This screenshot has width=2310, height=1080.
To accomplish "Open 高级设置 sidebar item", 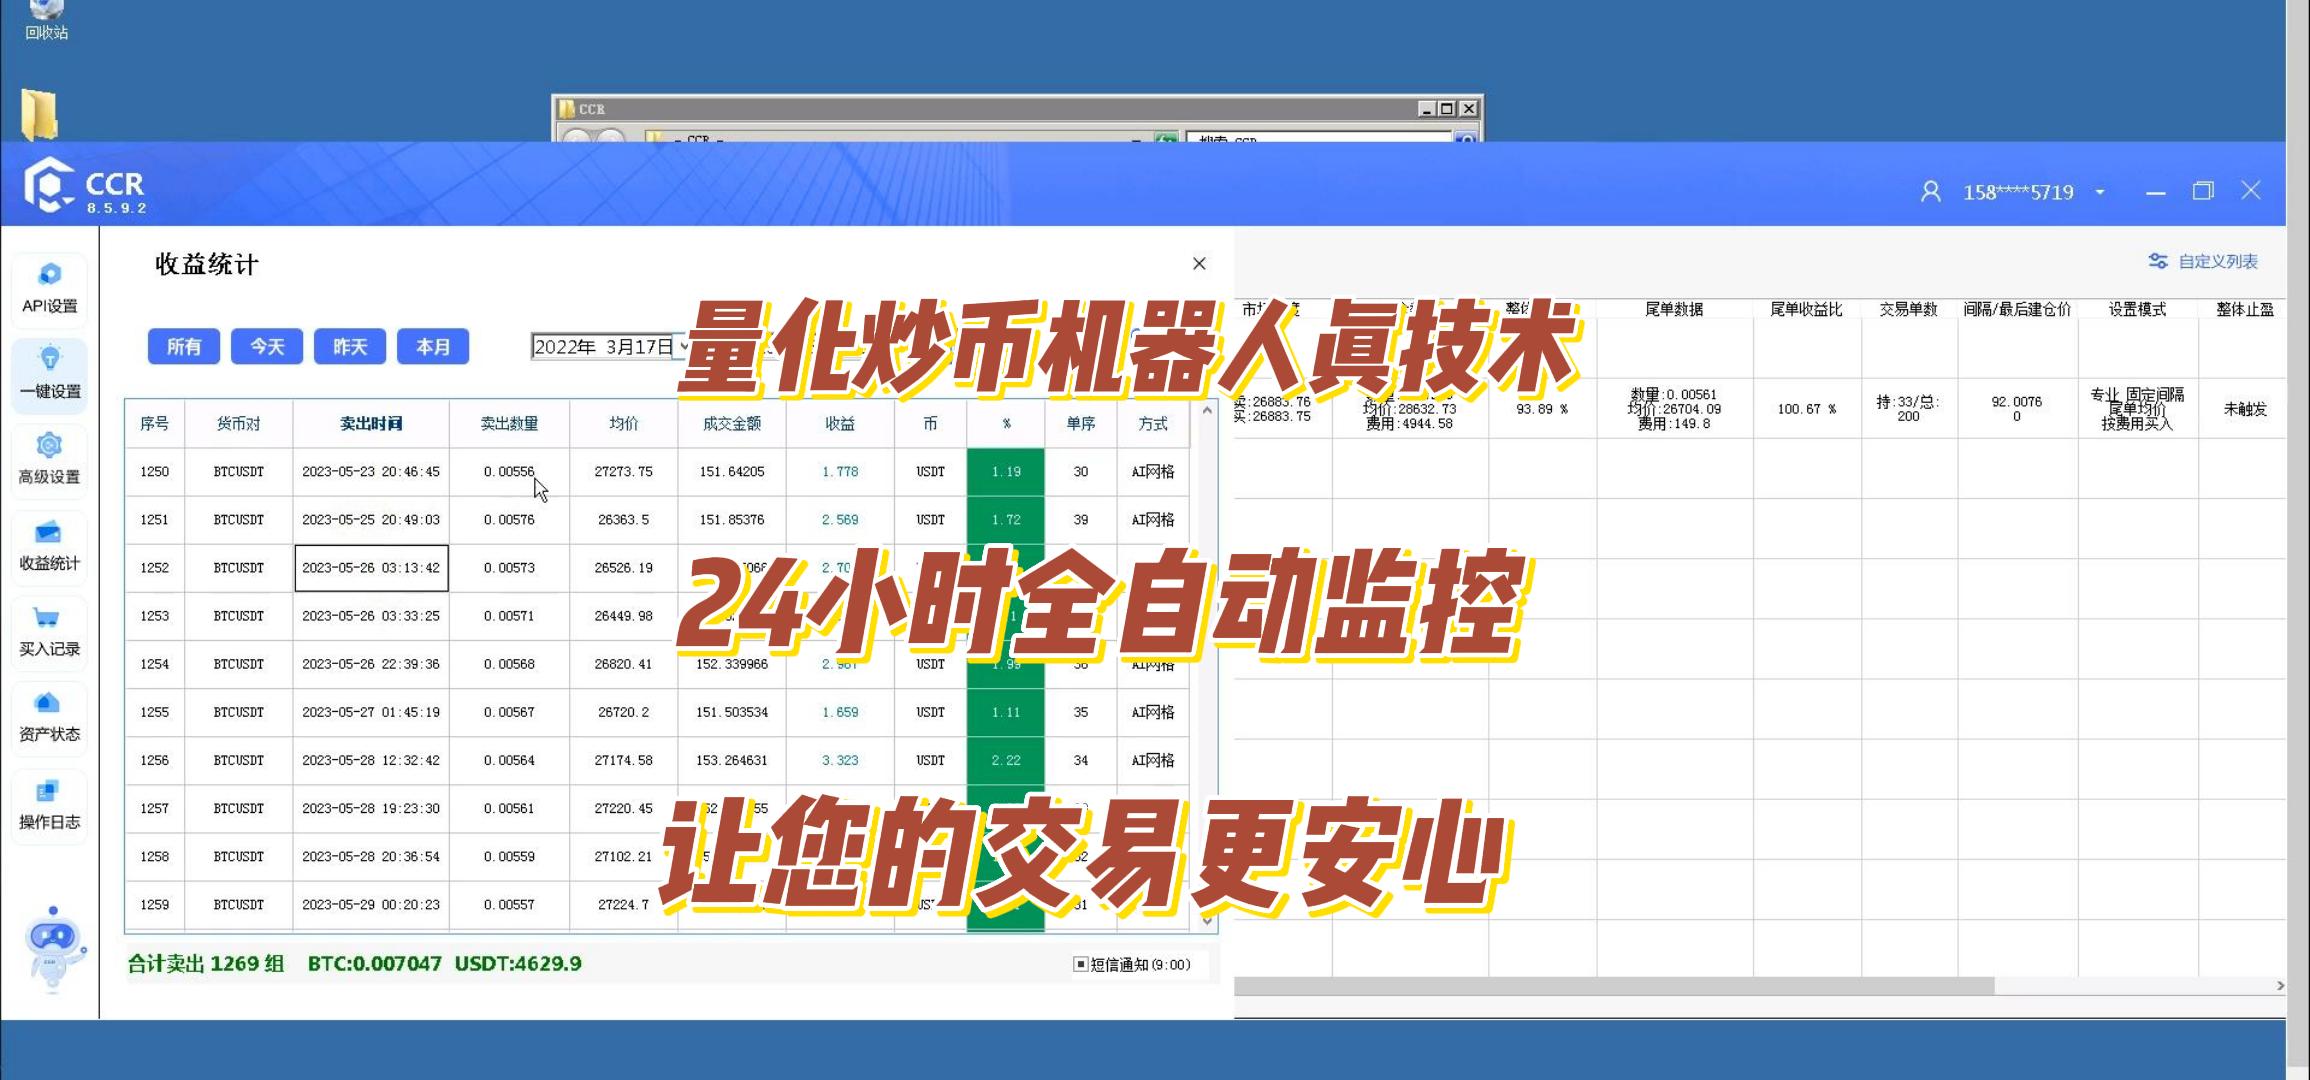I will (49, 460).
